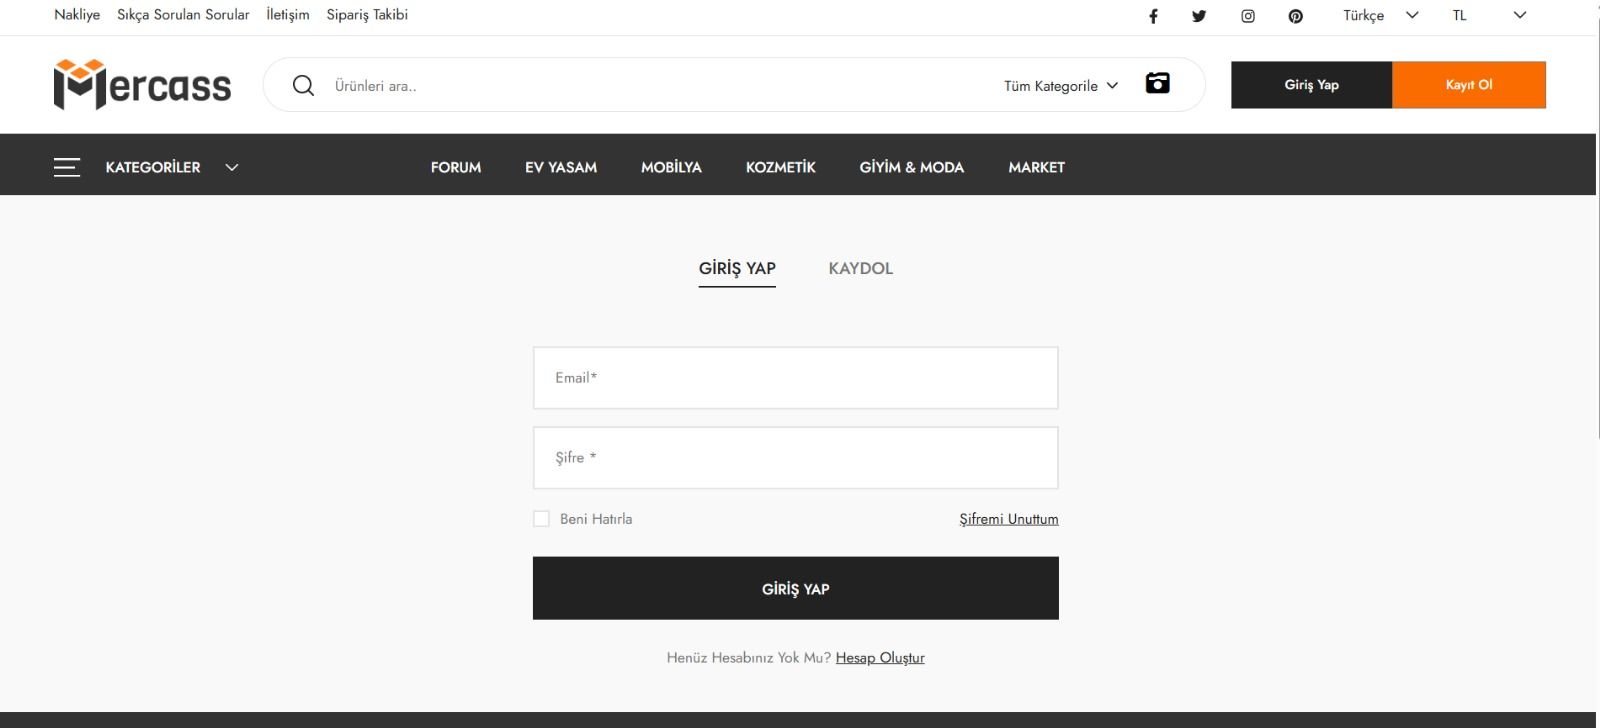Focus the Email input field
1600x728 pixels.
795,378
